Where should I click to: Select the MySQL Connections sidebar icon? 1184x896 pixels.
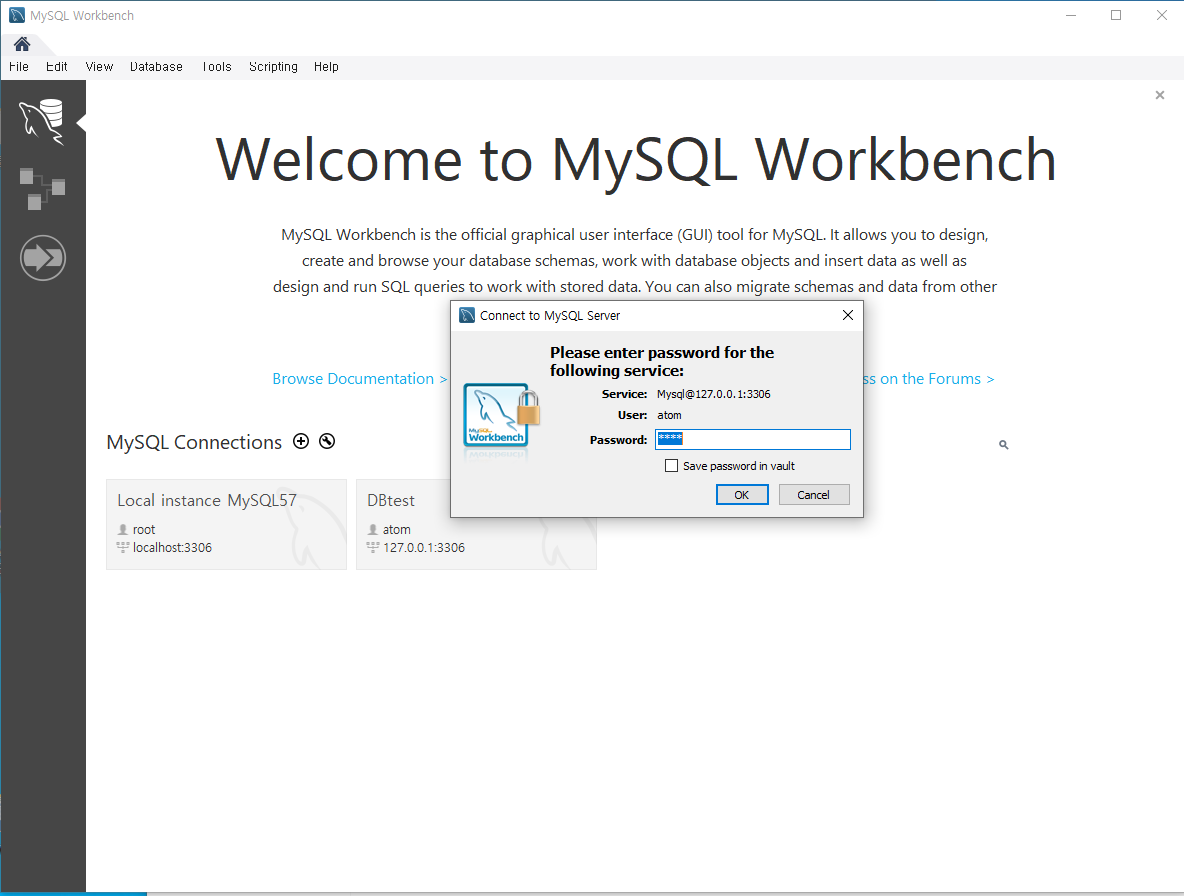42,122
